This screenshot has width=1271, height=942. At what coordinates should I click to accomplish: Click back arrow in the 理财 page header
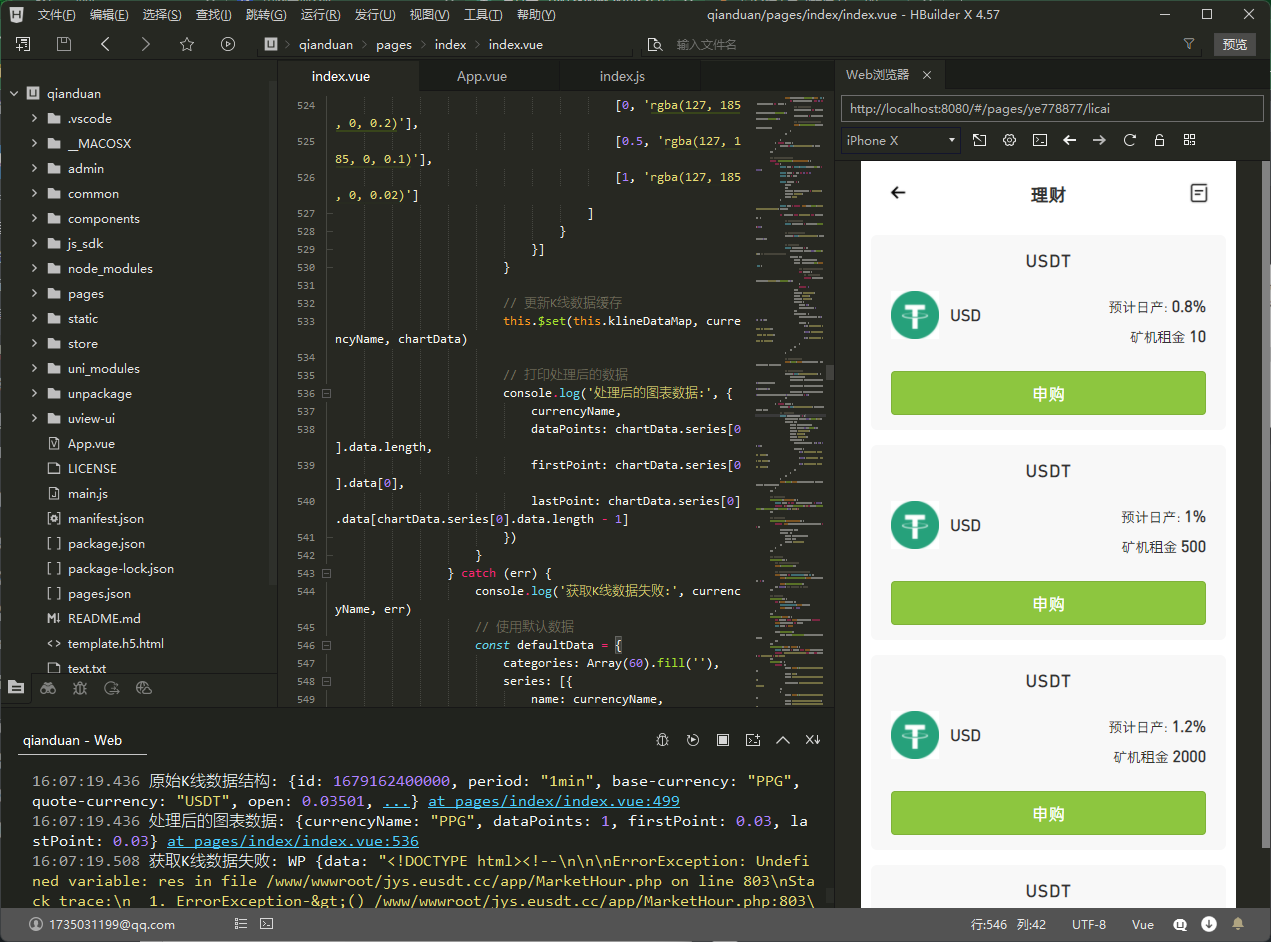(x=898, y=193)
